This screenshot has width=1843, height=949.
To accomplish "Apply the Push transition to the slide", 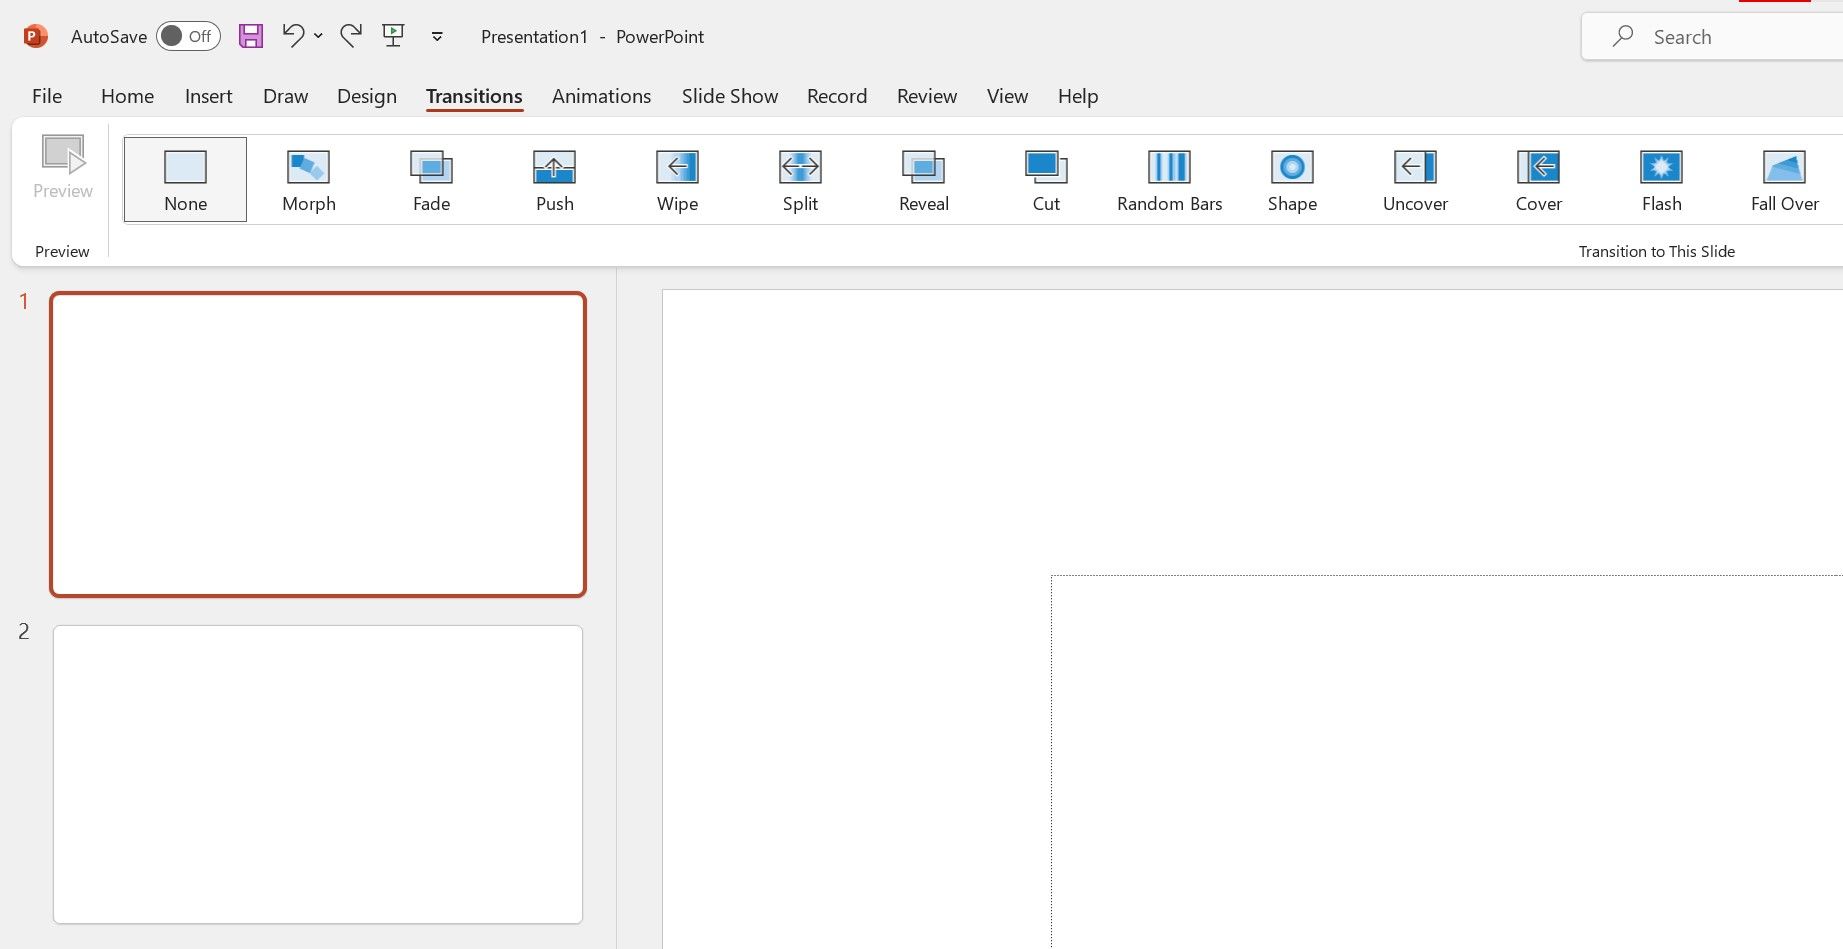I will point(554,179).
